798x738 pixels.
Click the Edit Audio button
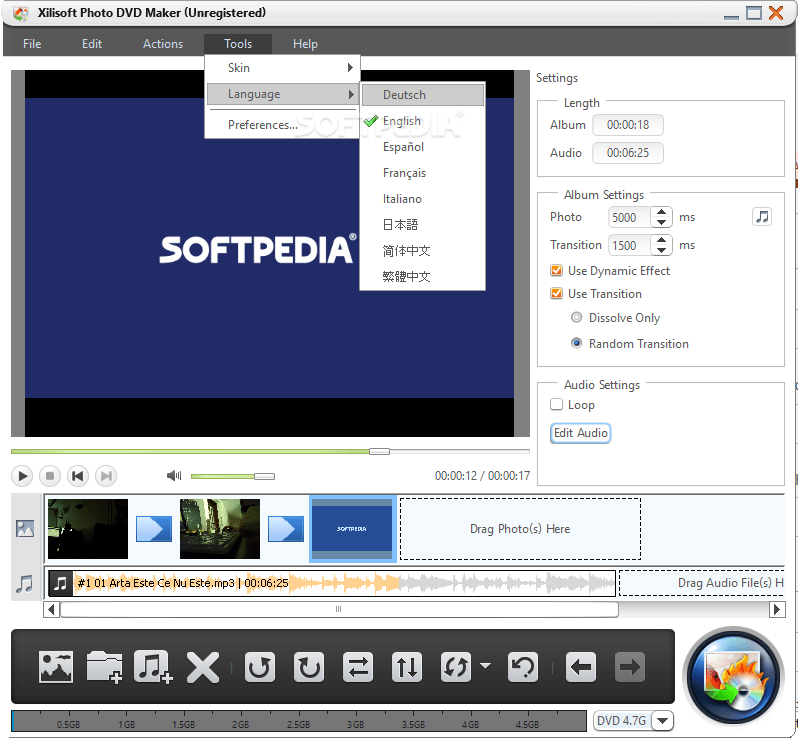coord(580,433)
